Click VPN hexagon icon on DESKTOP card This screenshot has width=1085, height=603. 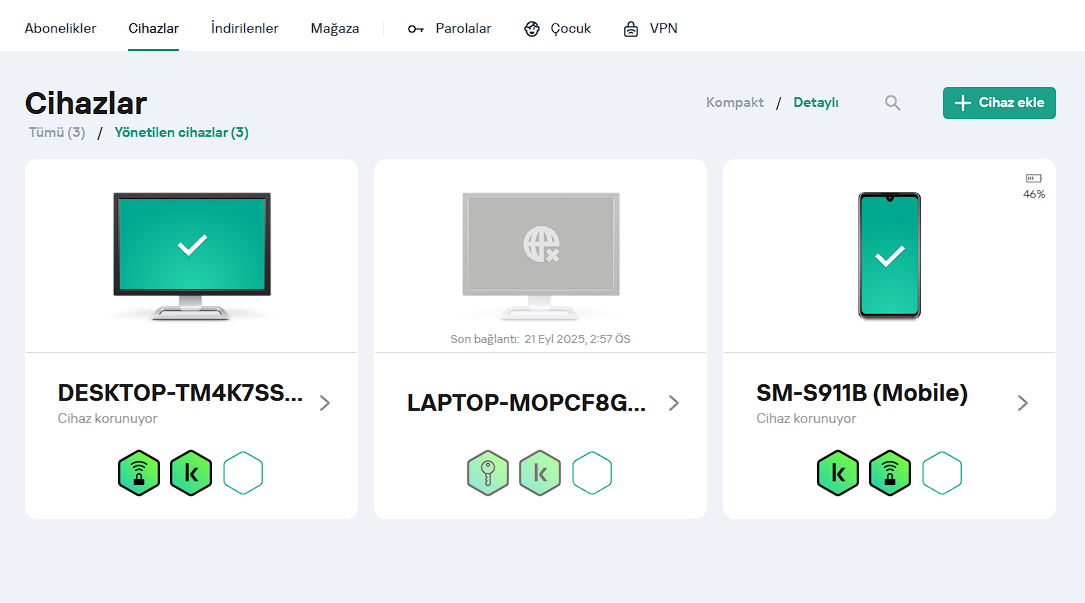139,473
